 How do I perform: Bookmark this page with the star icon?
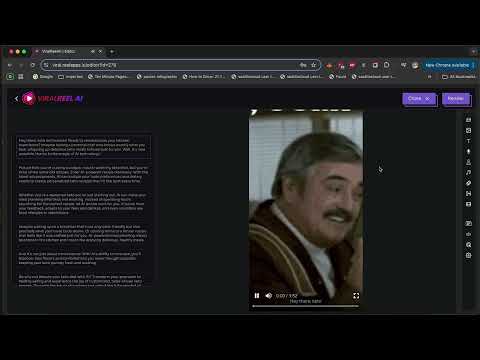click(x=313, y=65)
